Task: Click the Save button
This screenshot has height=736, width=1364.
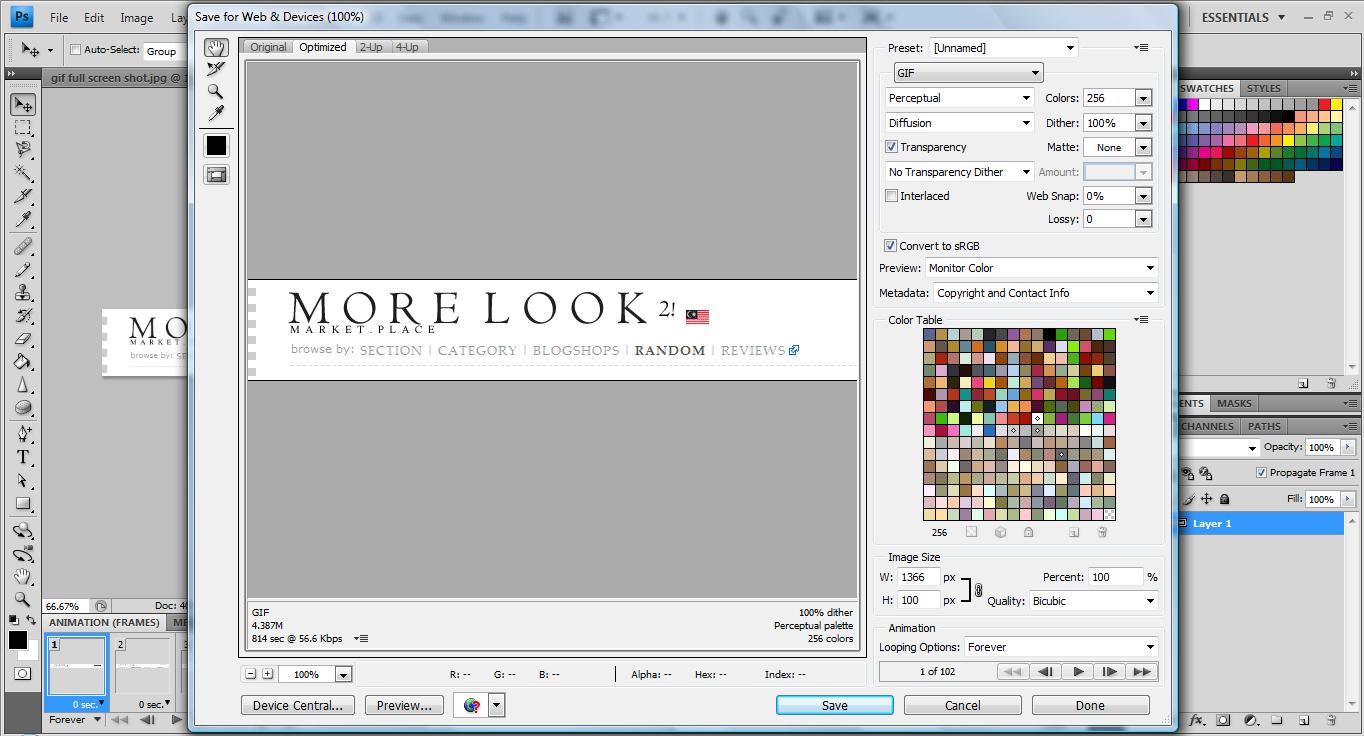Action: (x=835, y=705)
